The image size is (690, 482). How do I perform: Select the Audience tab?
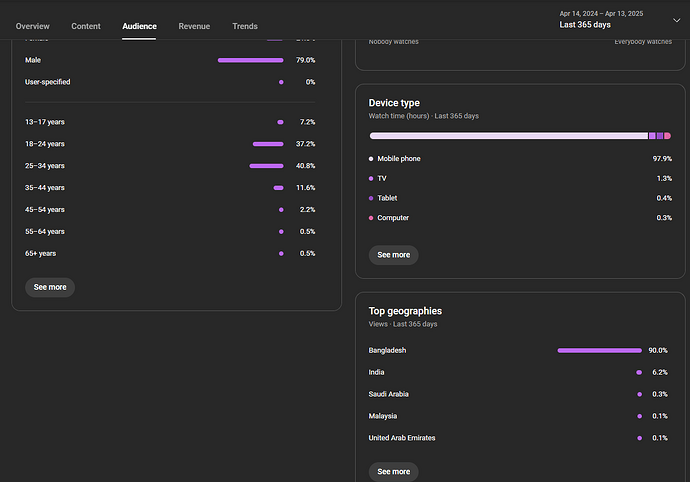(x=139, y=26)
